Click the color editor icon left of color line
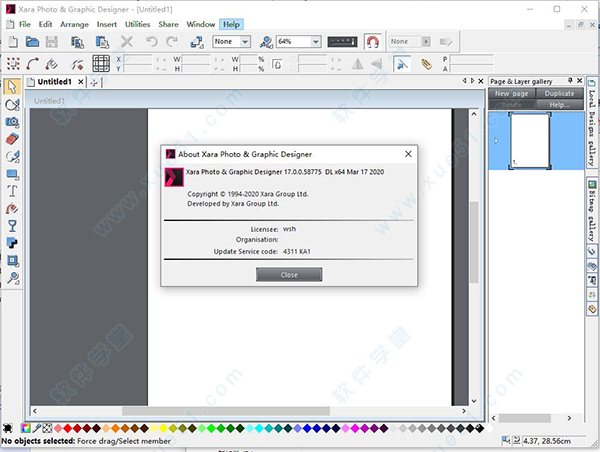Image resolution: width=600 pixels, height=452 pixels. pos(26,428)
